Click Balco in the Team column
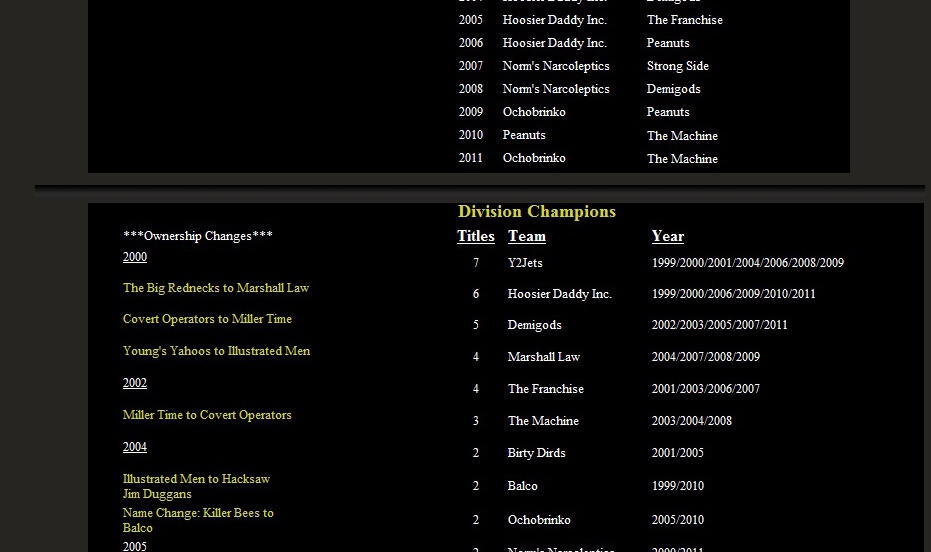The height and width of the screenshot is (552, 931). pos(523,486)
